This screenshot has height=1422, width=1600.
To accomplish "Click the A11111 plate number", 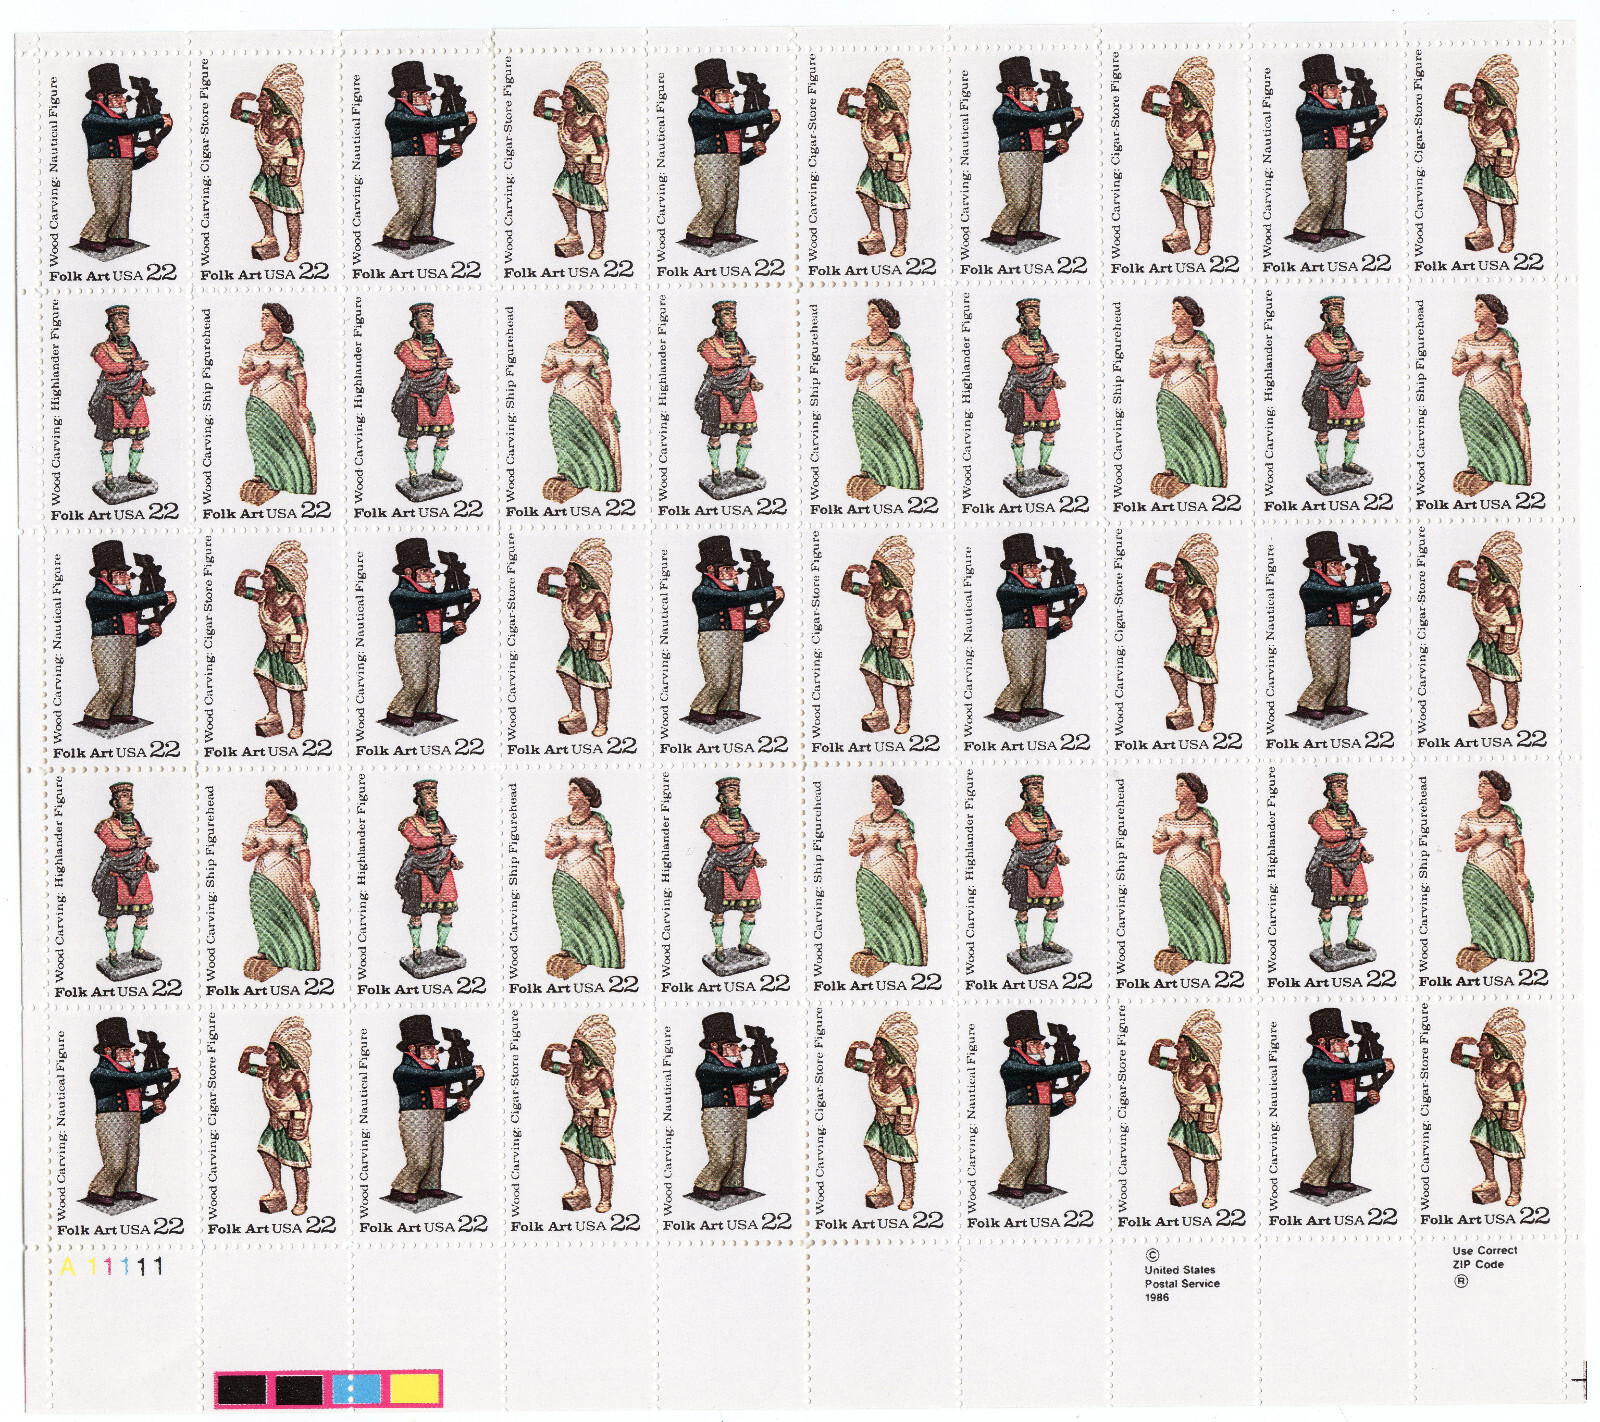I will click(x=110, y=1267).
